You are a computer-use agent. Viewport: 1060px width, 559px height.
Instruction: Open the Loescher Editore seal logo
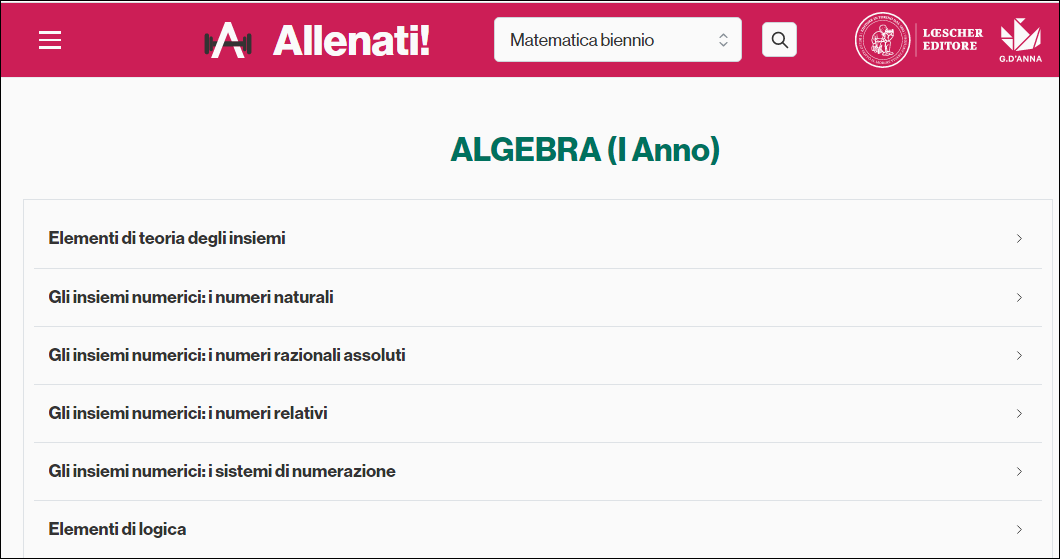click(x=882, y=40)
